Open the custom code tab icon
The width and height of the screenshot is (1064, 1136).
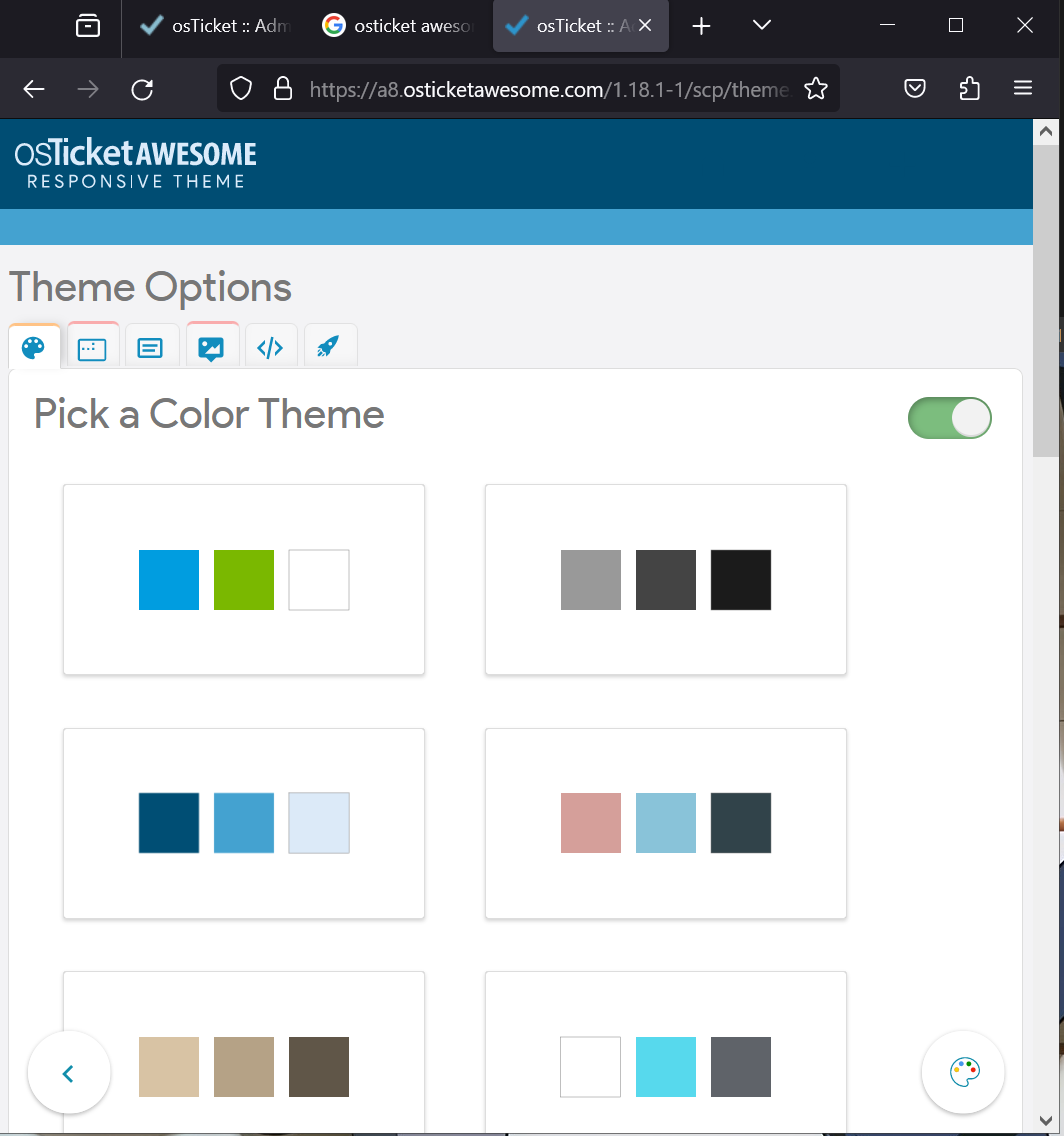point(270,347)
